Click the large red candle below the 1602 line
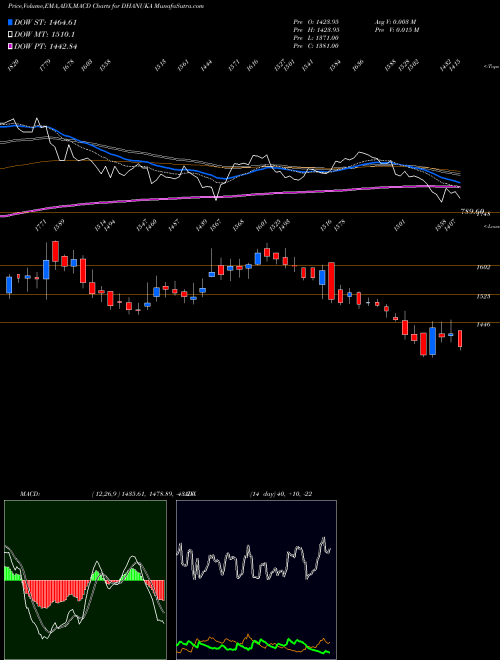This screenshot has width=500, height=660. point(332,281)
